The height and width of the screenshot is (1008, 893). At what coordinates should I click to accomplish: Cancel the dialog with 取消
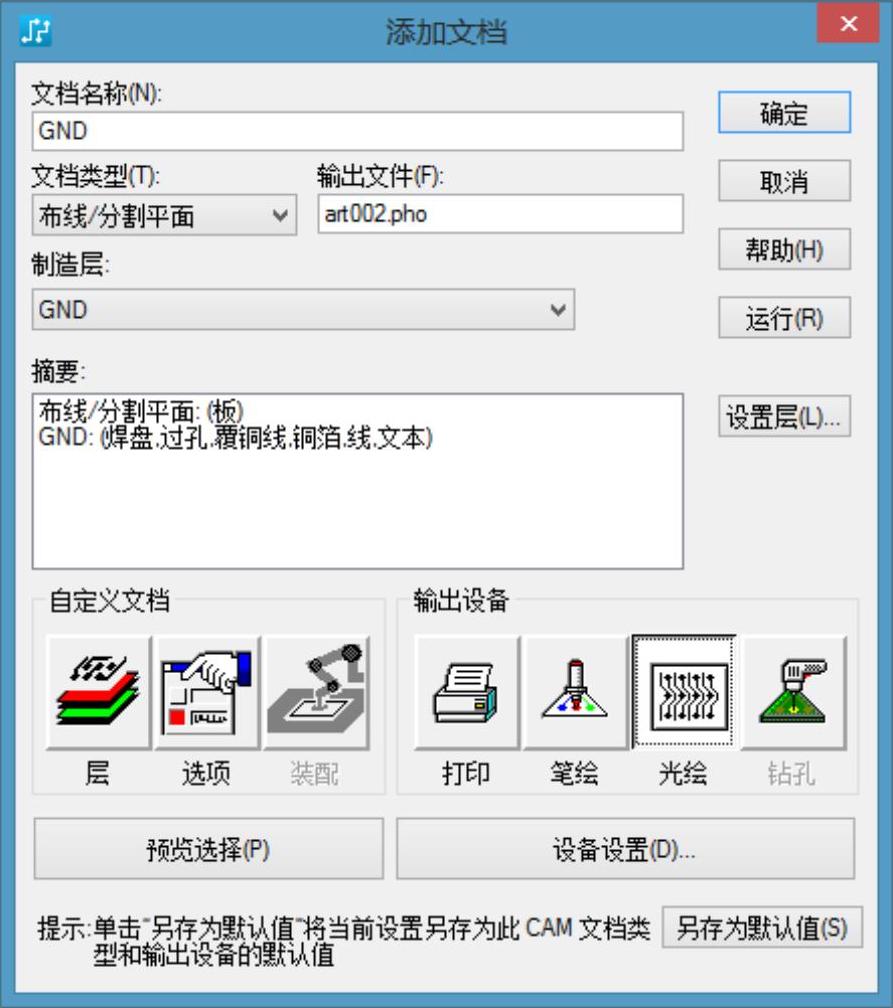784,182
